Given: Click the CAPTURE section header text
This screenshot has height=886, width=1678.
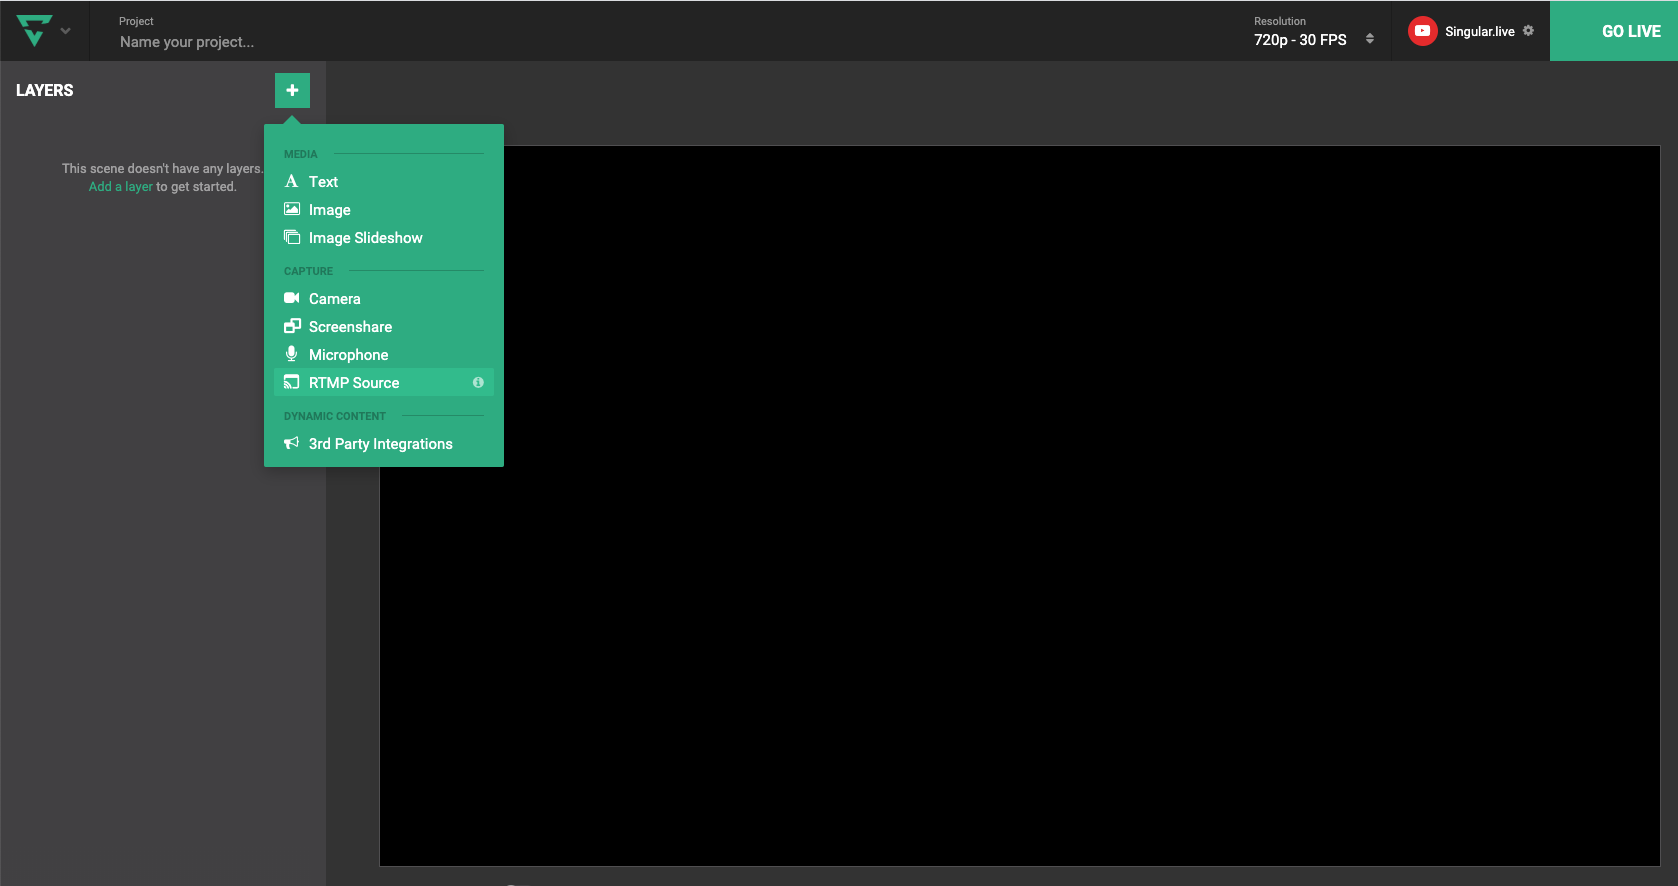Looking at the screenshot, I should (x=308, y=271).
